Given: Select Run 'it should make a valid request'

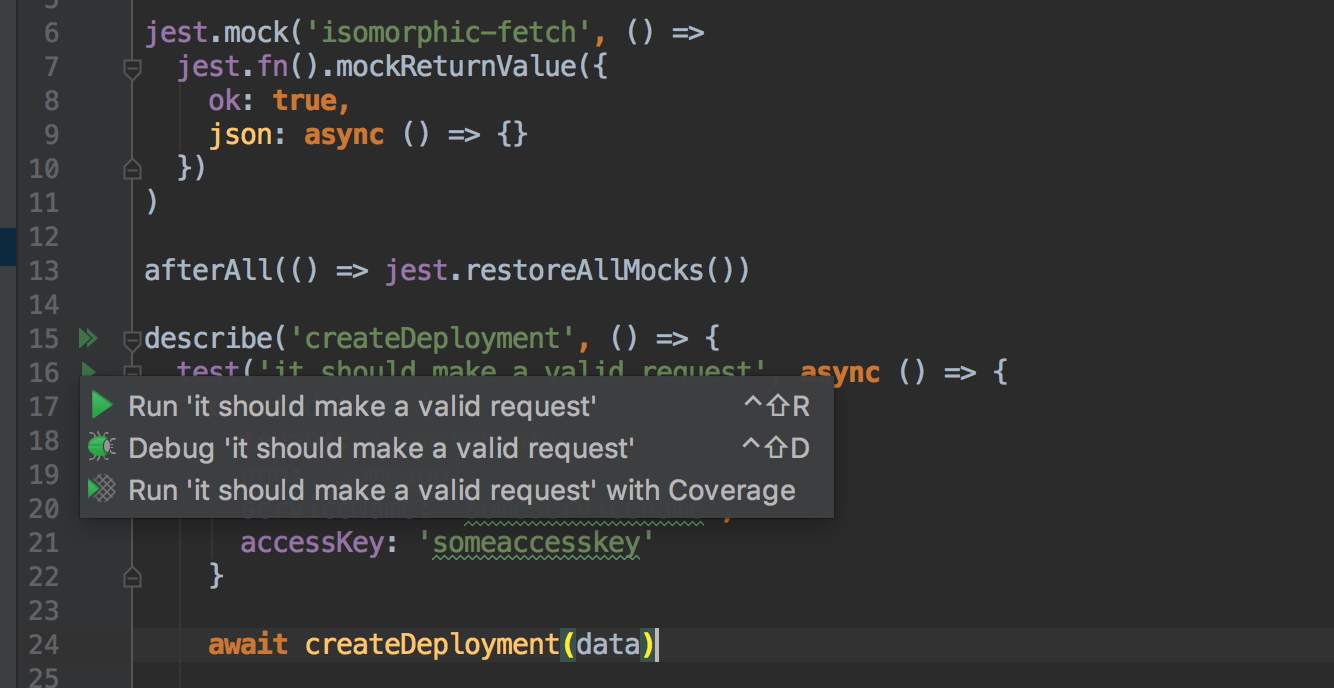Looking at the screenshot, I should [x=362, y=406].
